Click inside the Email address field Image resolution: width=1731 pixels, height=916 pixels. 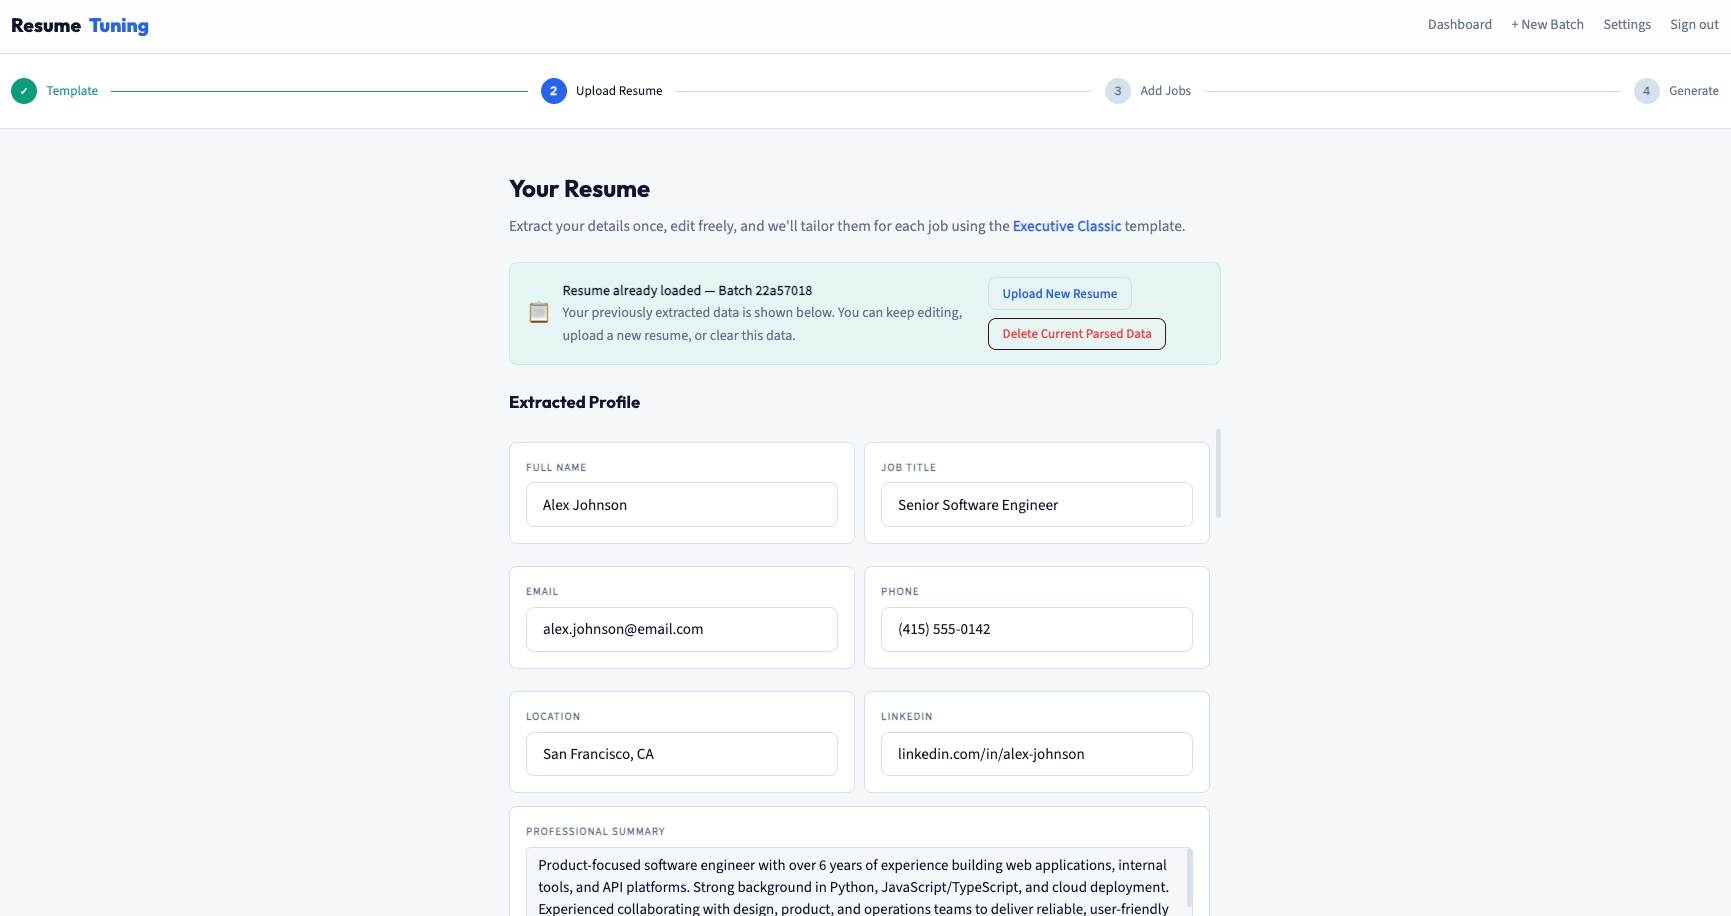click(681, 629)
